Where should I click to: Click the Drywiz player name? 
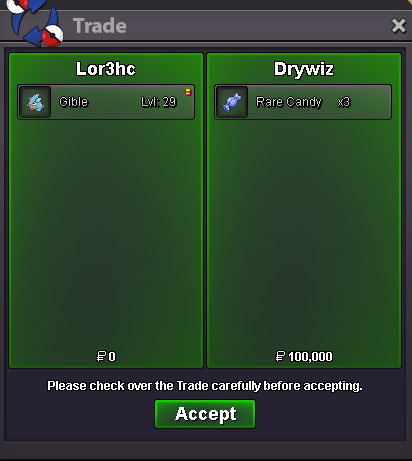(304, 70)
